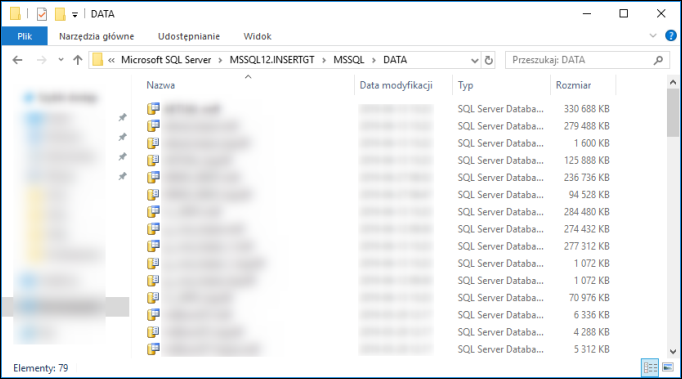Viewport: 682px width, 379px height.
Task: Go back using the back arrow
Action: click(x=17, y=60)
